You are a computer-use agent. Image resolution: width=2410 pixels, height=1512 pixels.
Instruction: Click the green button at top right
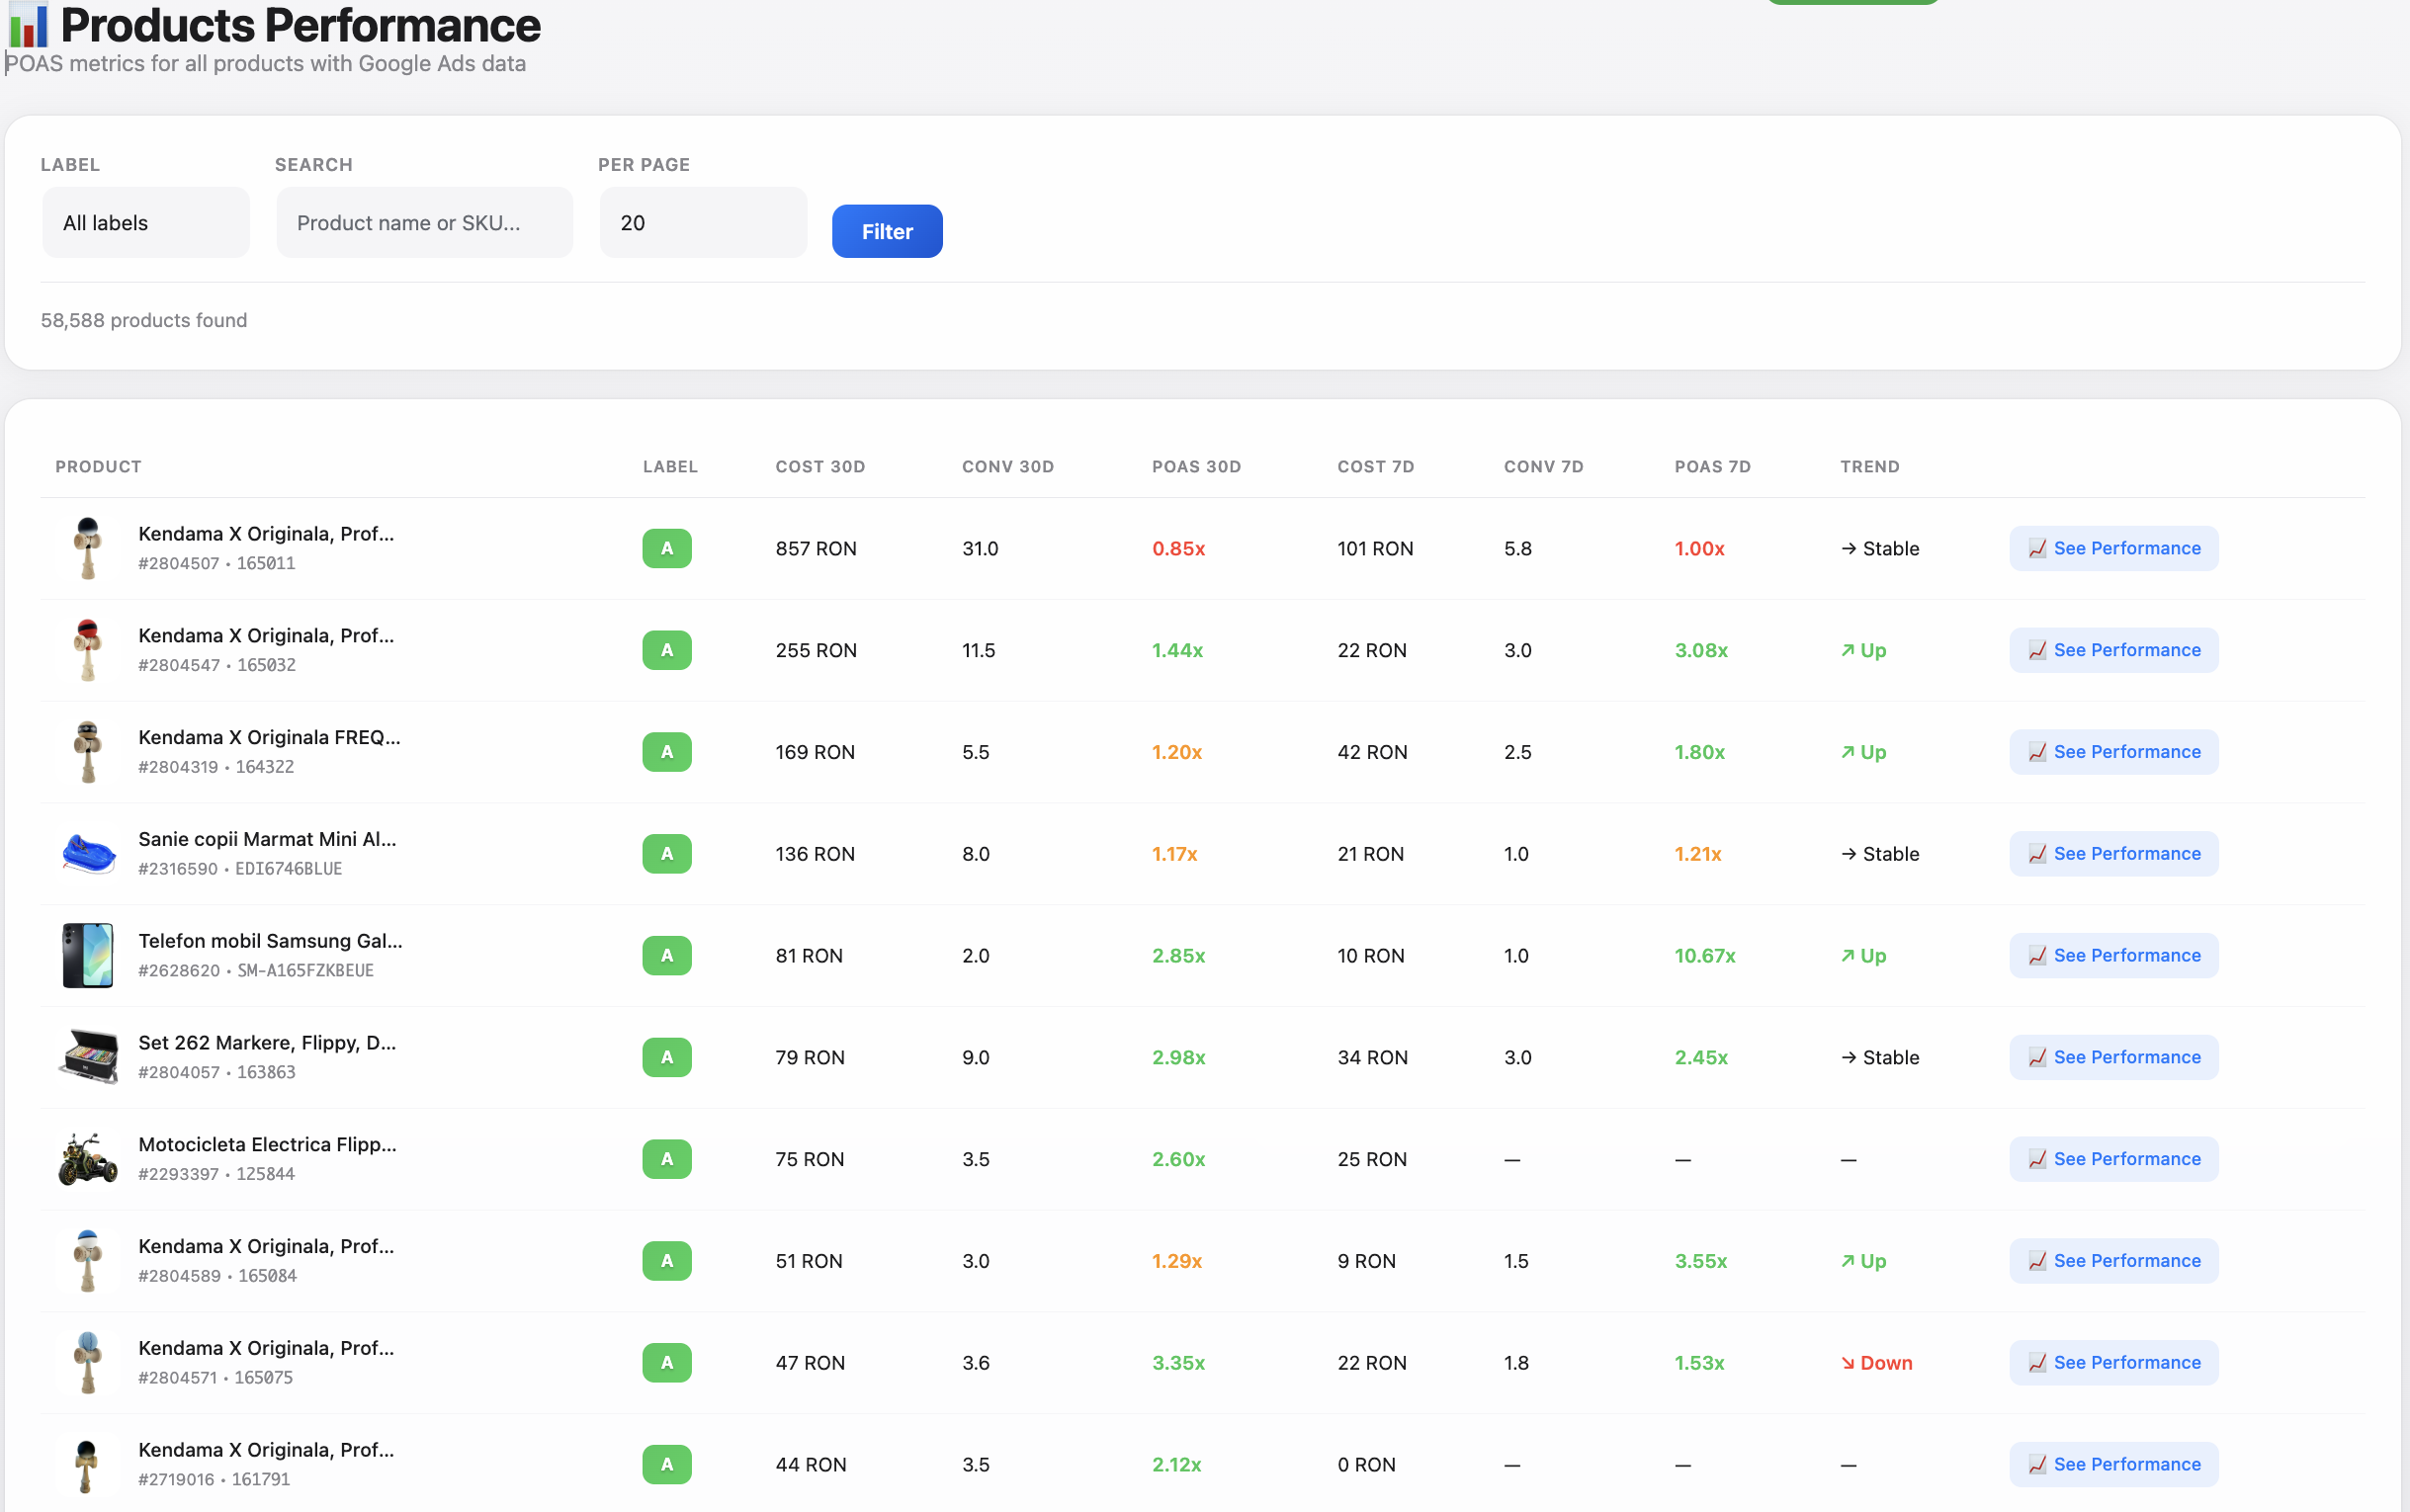pos(1855,3)
